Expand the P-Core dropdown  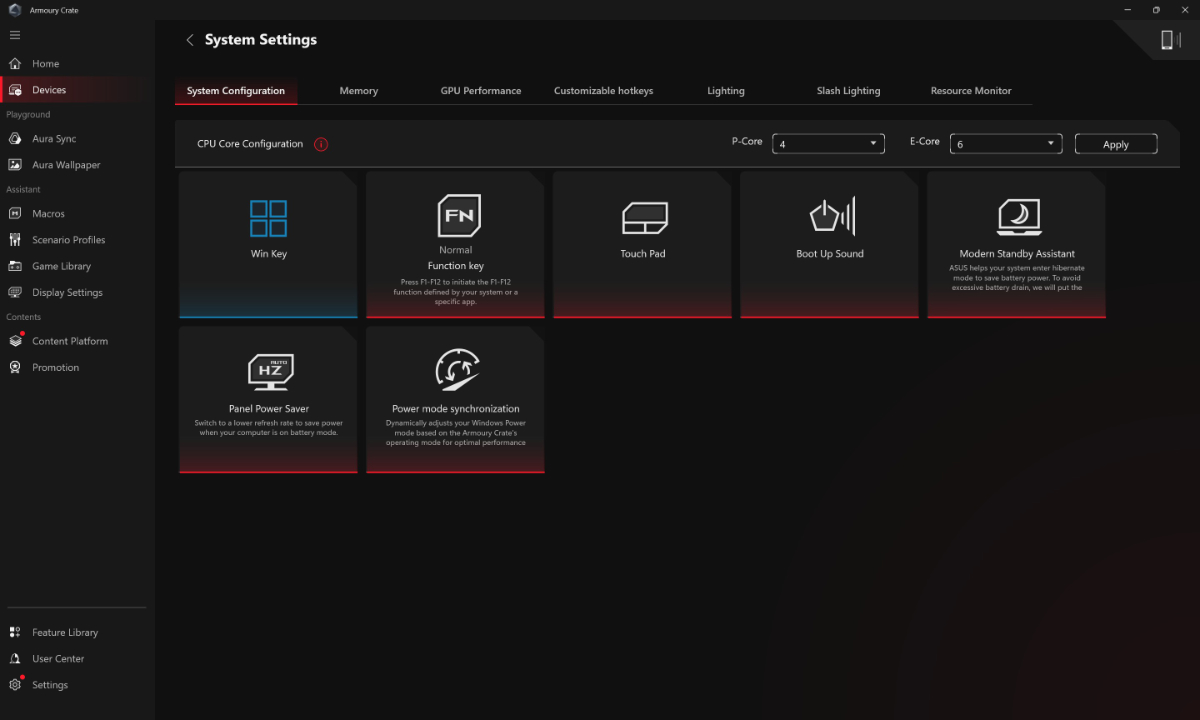click(828, 144)
